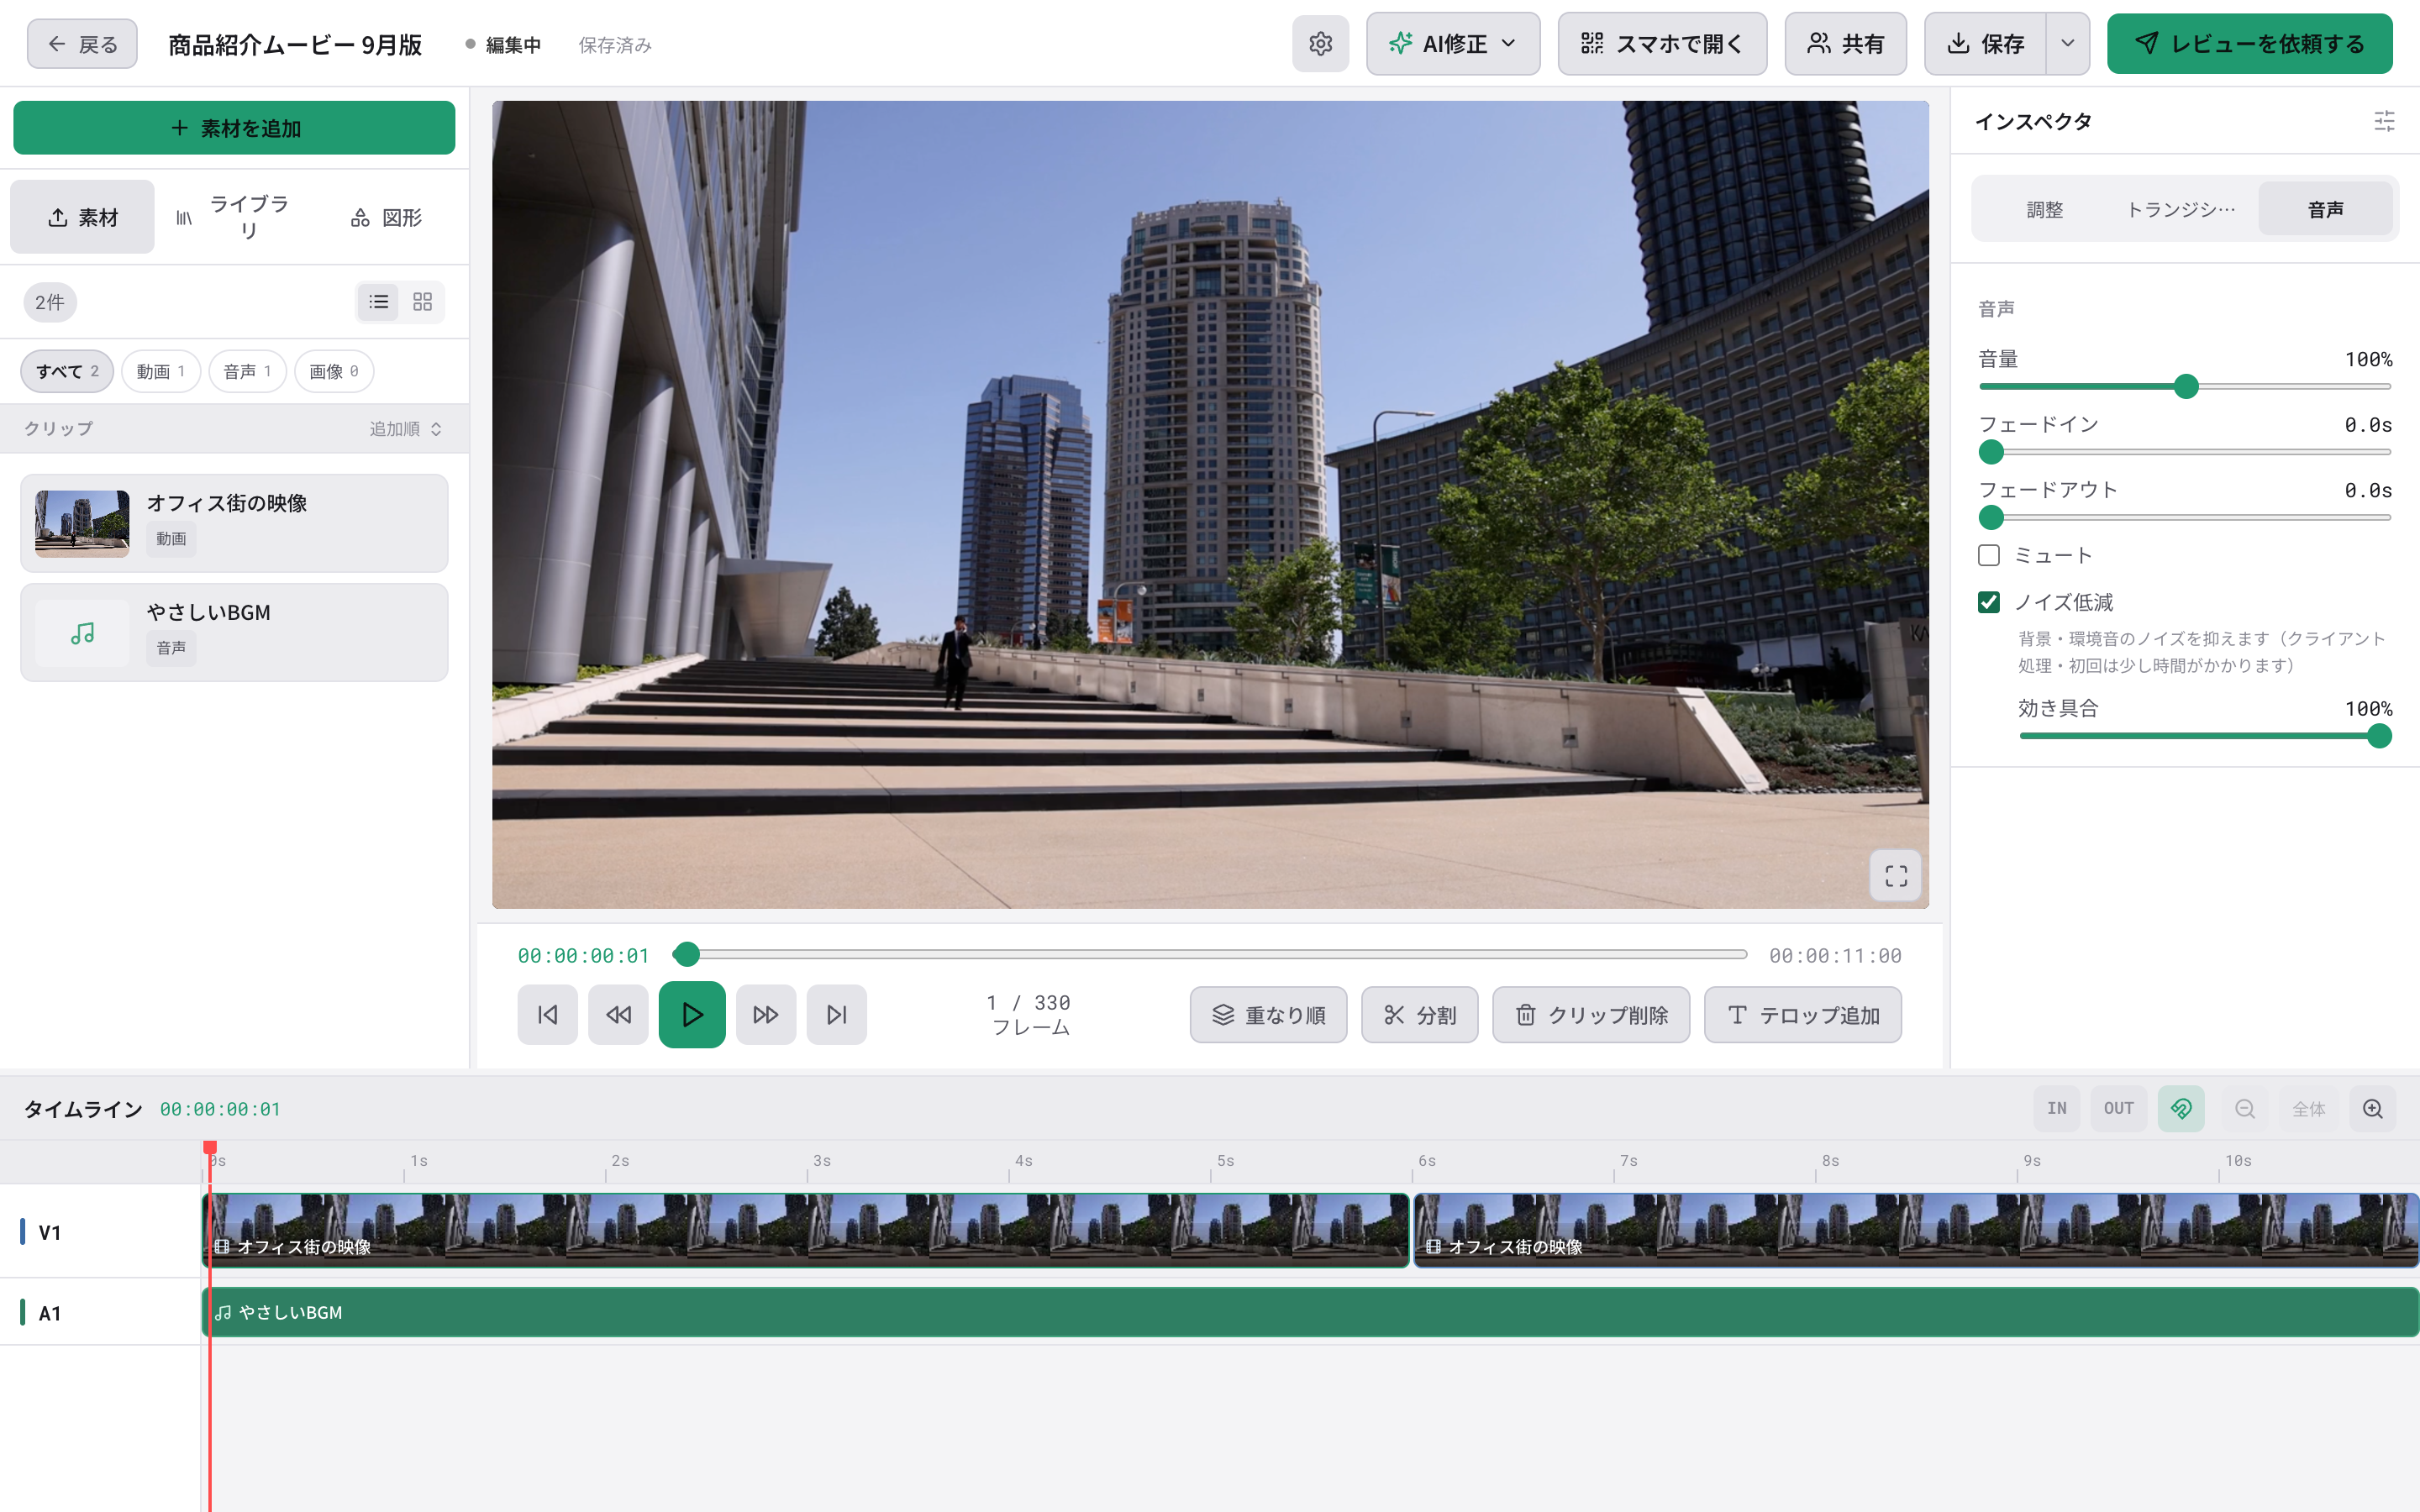Expand the AI修正 dropdown menu
Screen dimensions: 2420x1512
(1453, 44)
